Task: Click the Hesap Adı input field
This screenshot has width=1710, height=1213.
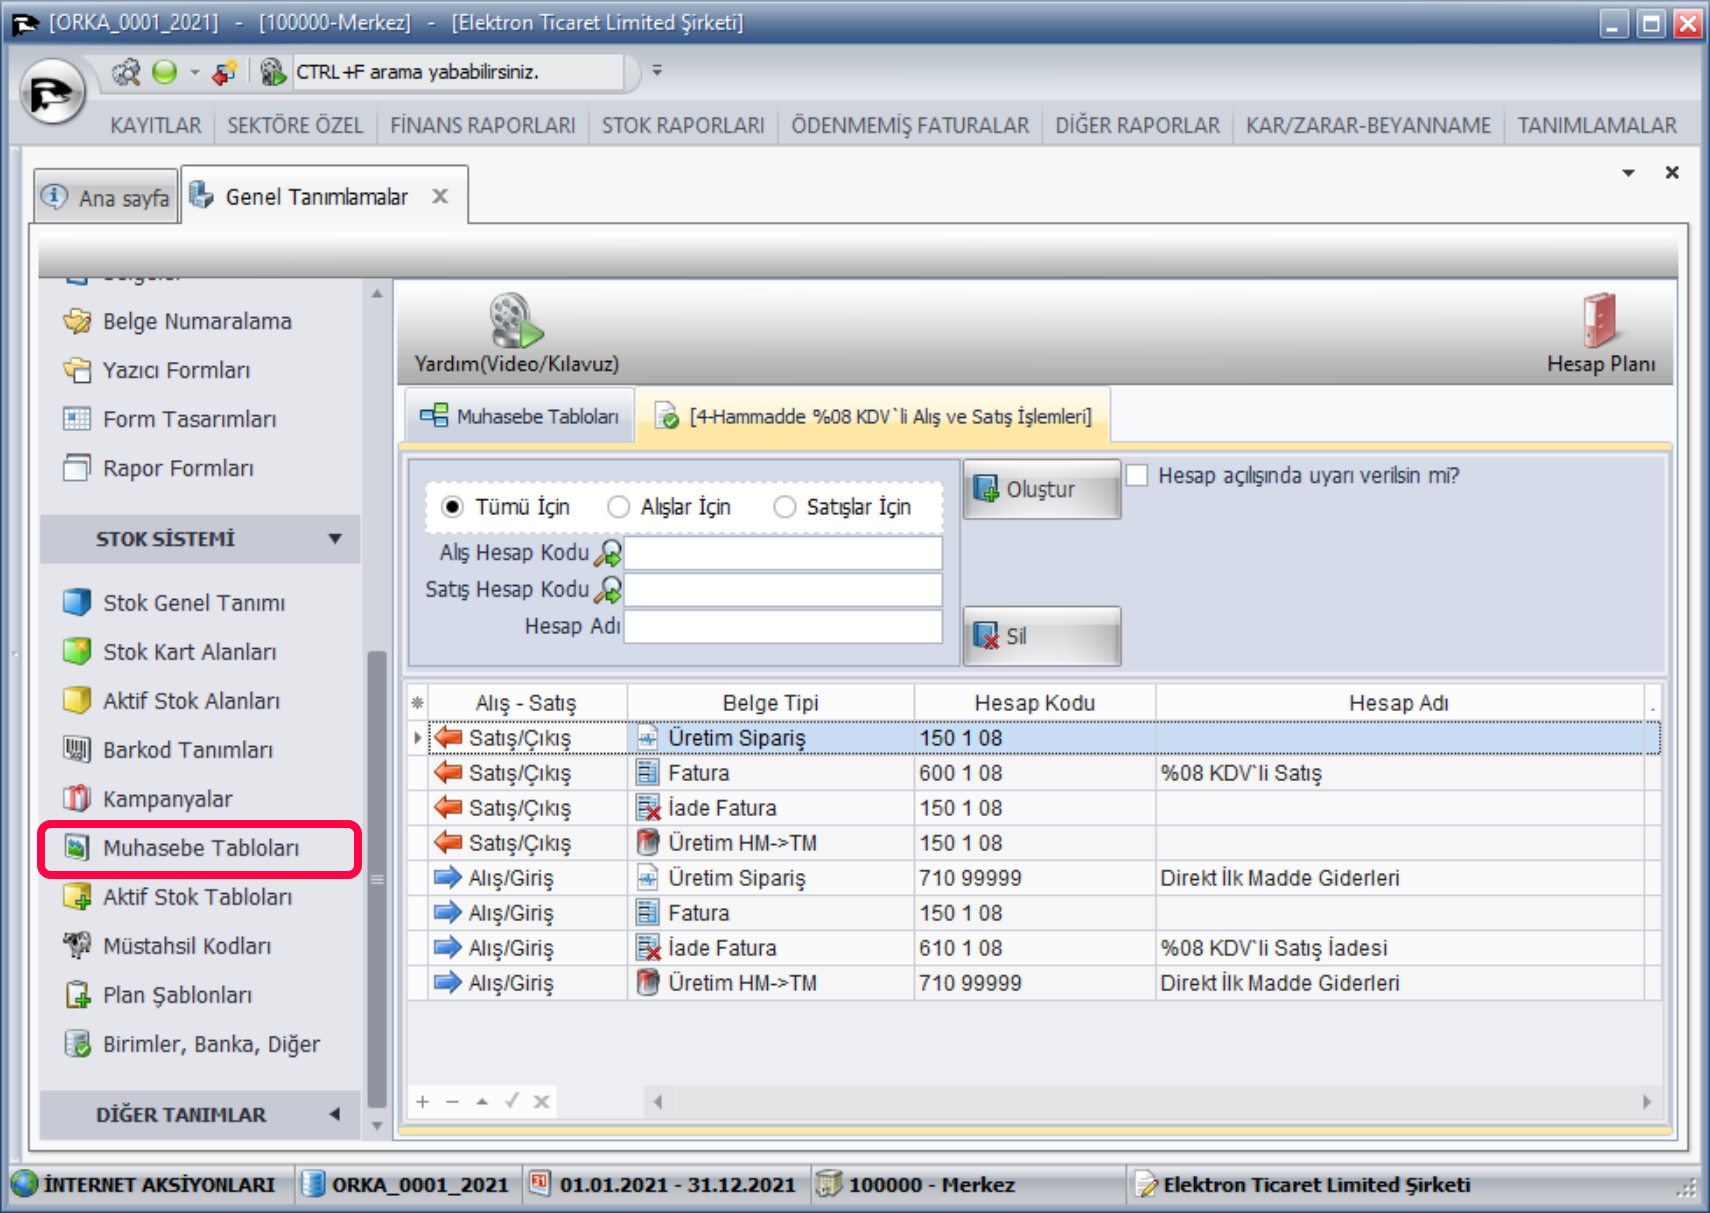Action: point(783,627)
